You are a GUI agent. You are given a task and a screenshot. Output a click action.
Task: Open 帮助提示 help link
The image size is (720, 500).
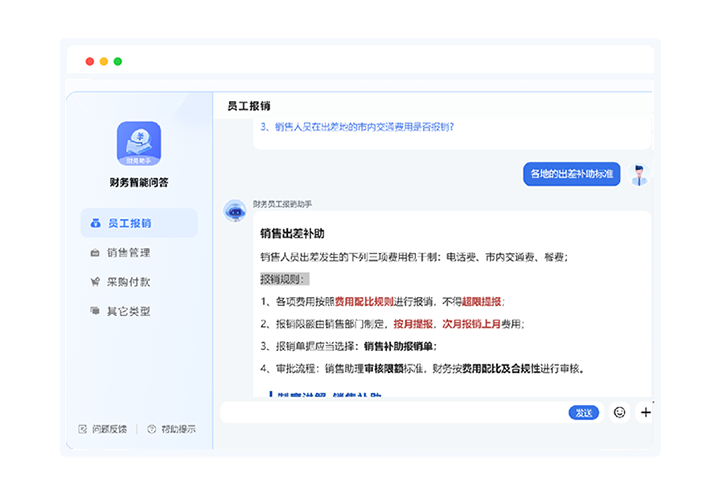[x=171, y=429]
